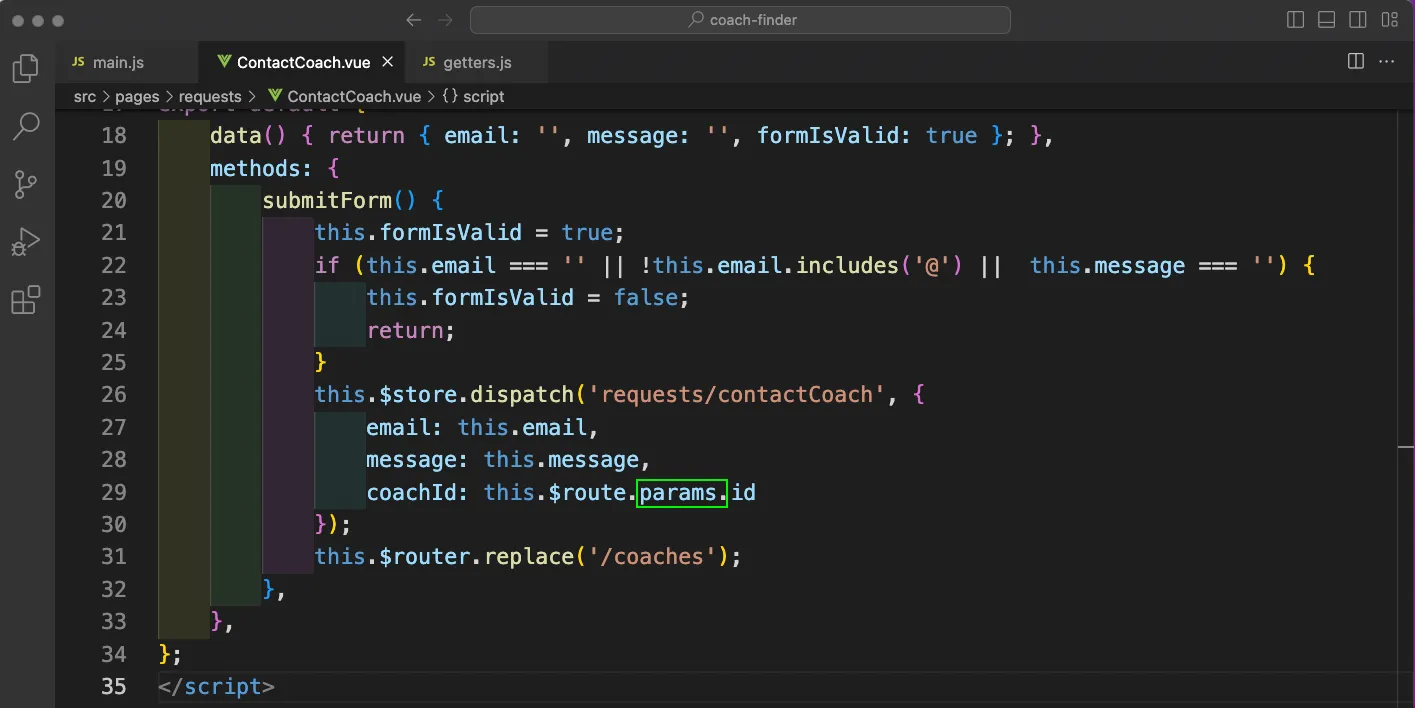Go forward with the navigation arrow

click(x=446, y=20)
